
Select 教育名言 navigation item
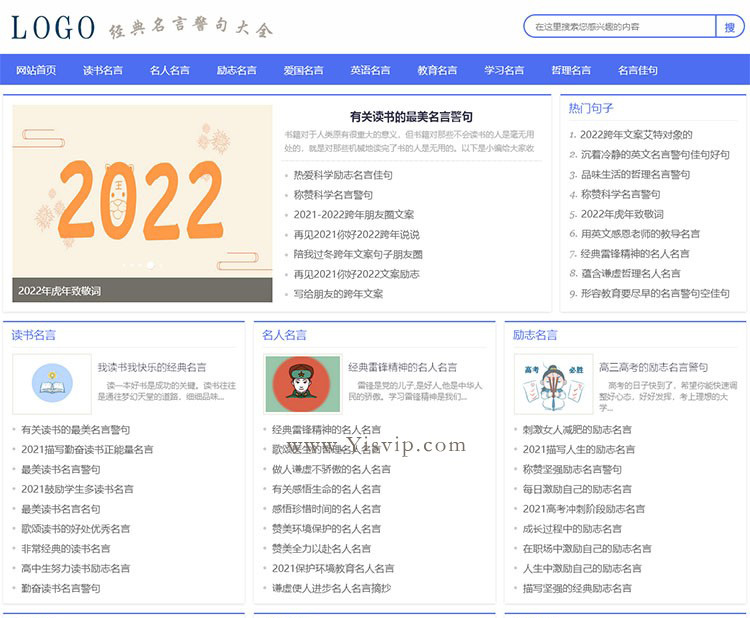[x=437, y=70]
